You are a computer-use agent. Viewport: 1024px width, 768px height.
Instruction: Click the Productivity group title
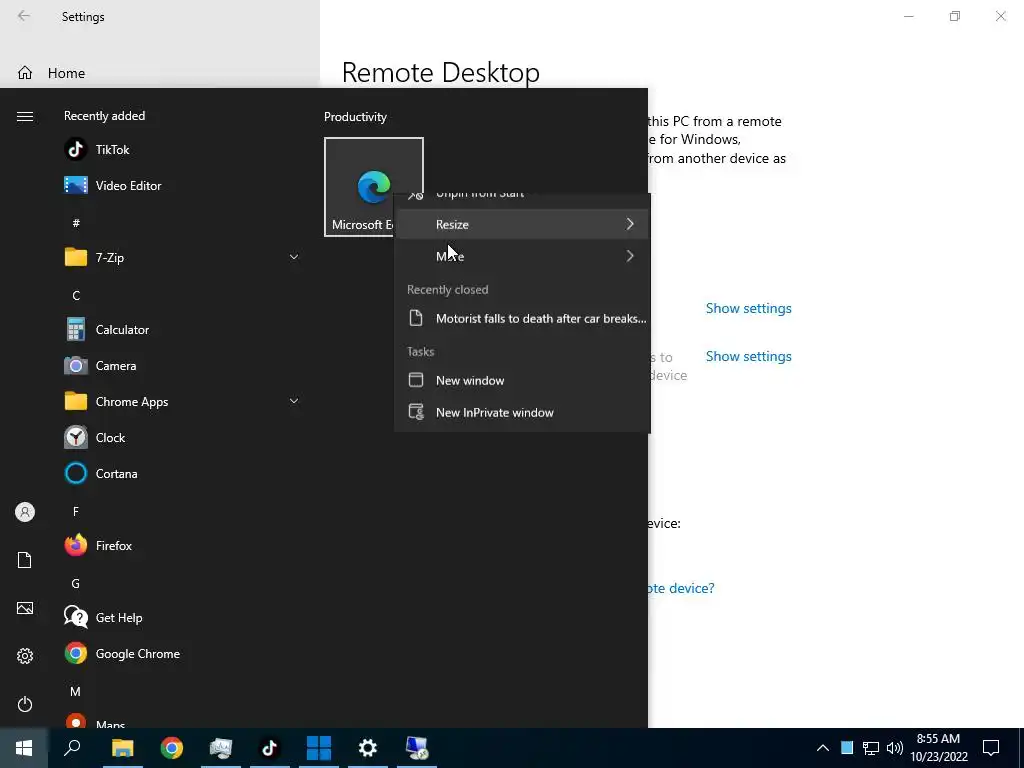pyautogui.click(x=355, y=117)
